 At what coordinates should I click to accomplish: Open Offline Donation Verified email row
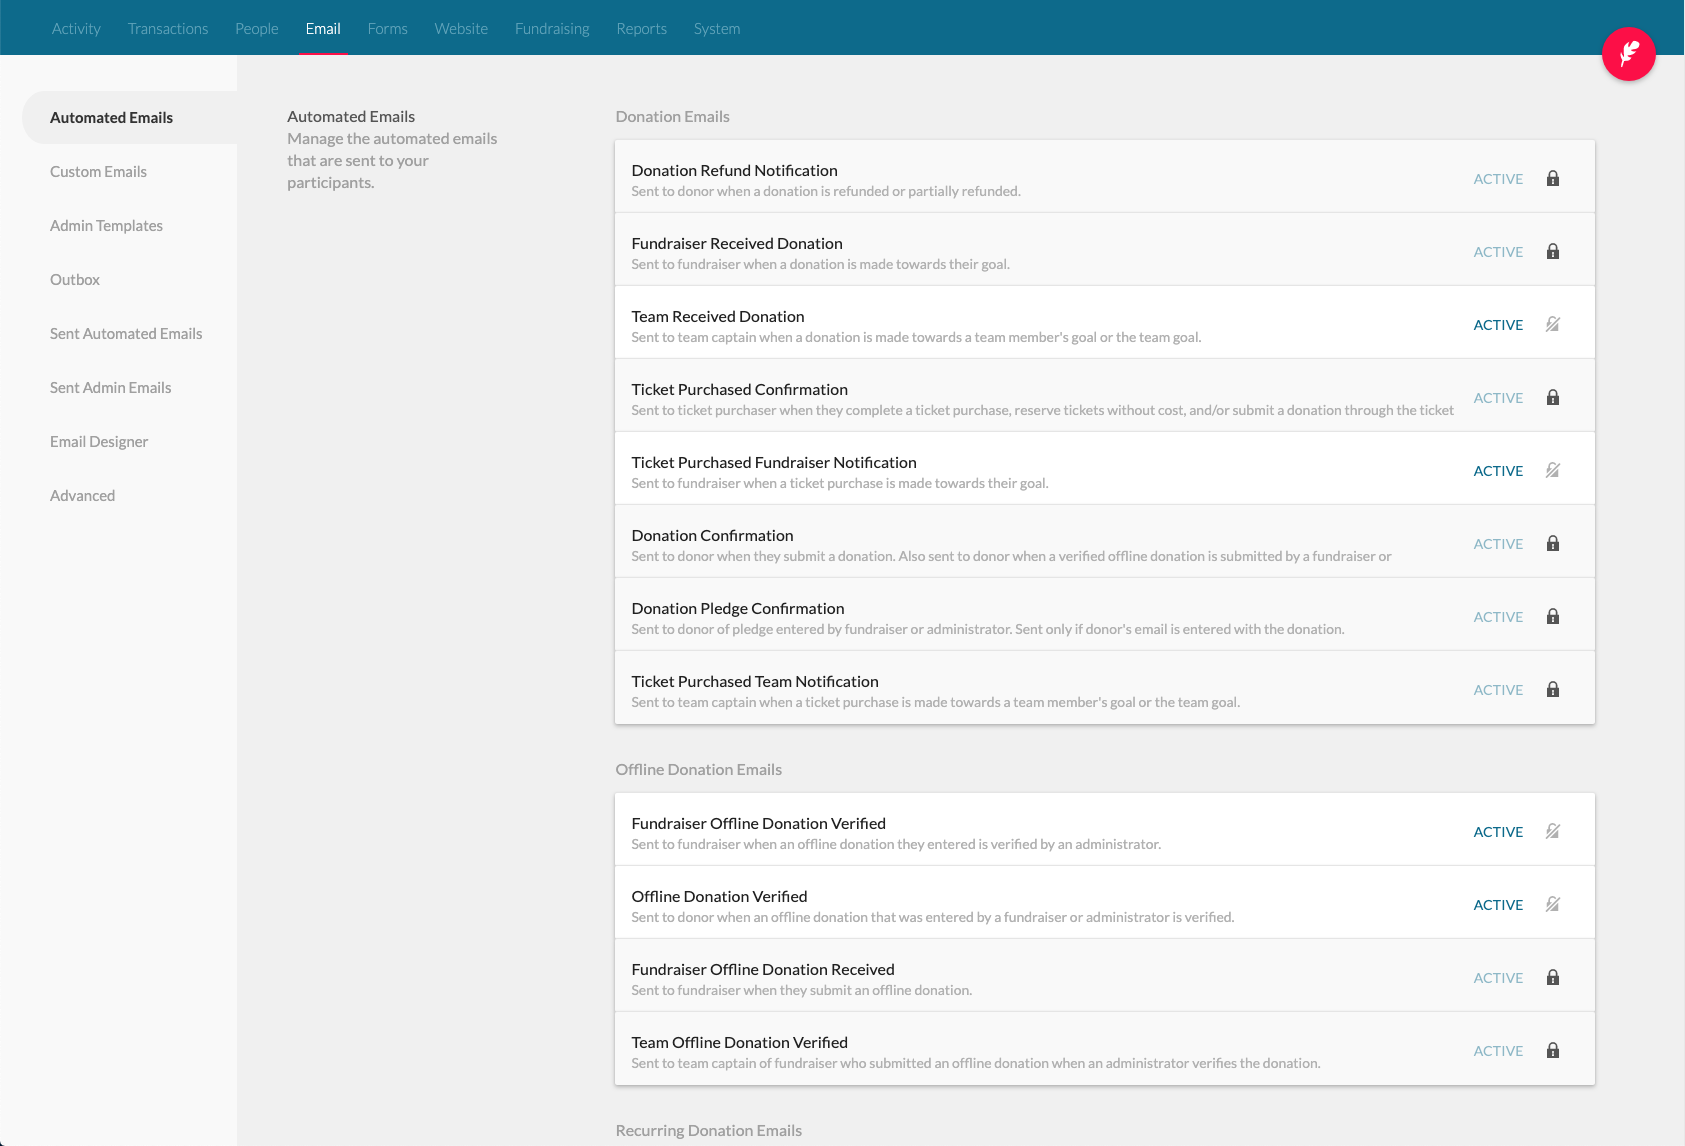pyautogui.click(x=1104, y=902)
